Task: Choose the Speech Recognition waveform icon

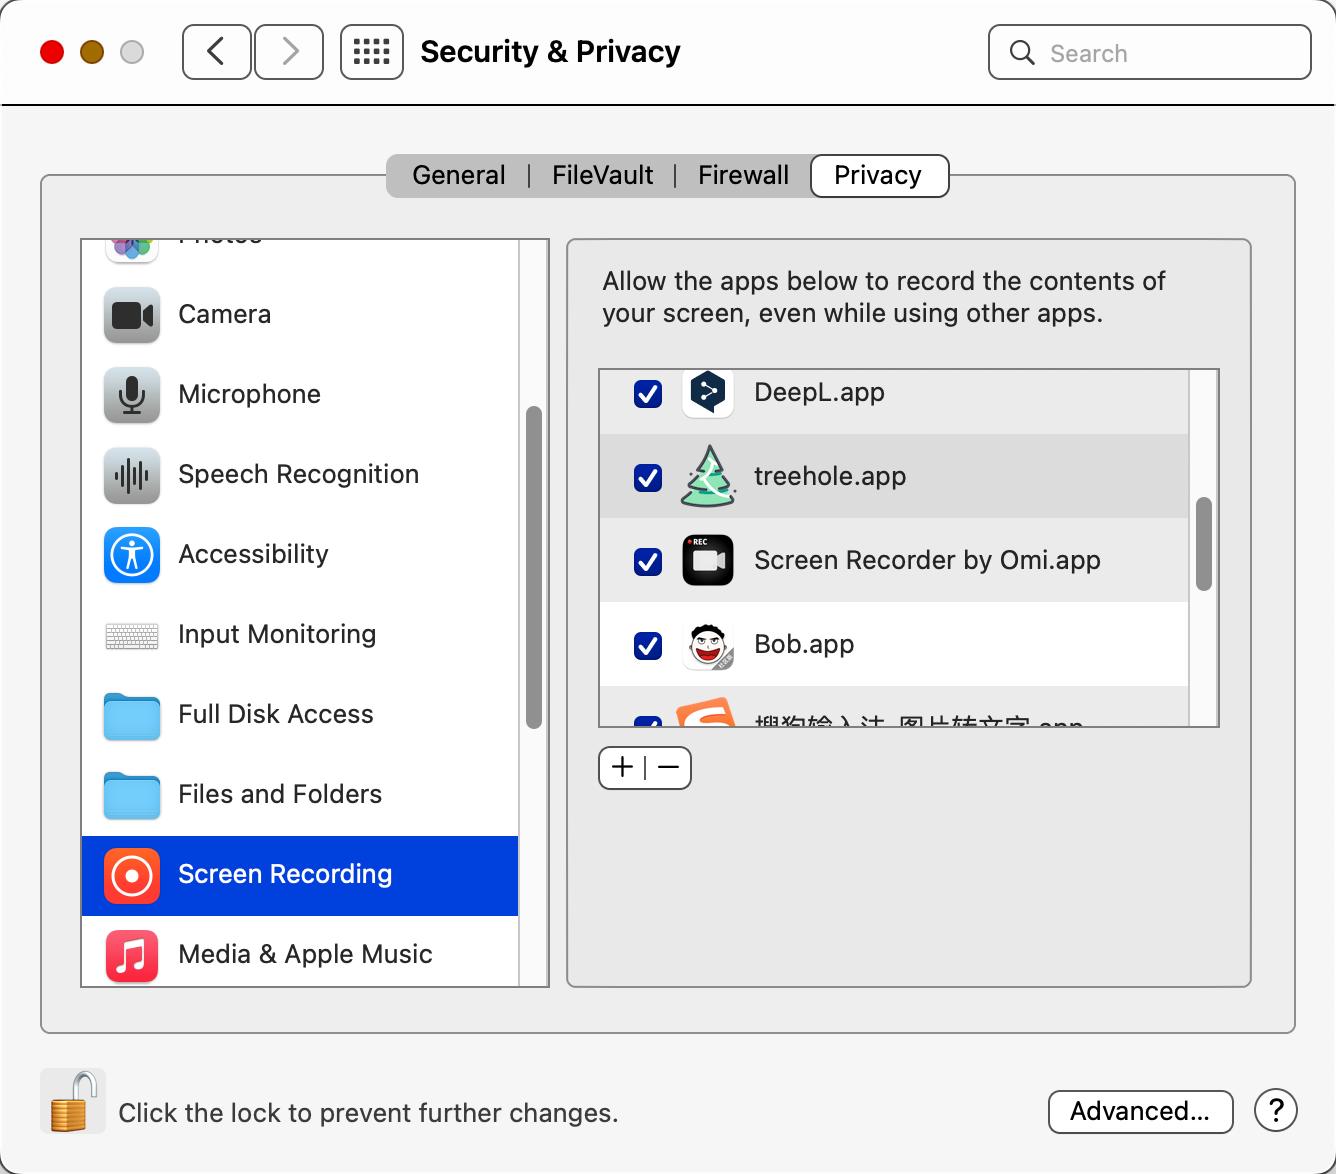Action: point(132,475)
